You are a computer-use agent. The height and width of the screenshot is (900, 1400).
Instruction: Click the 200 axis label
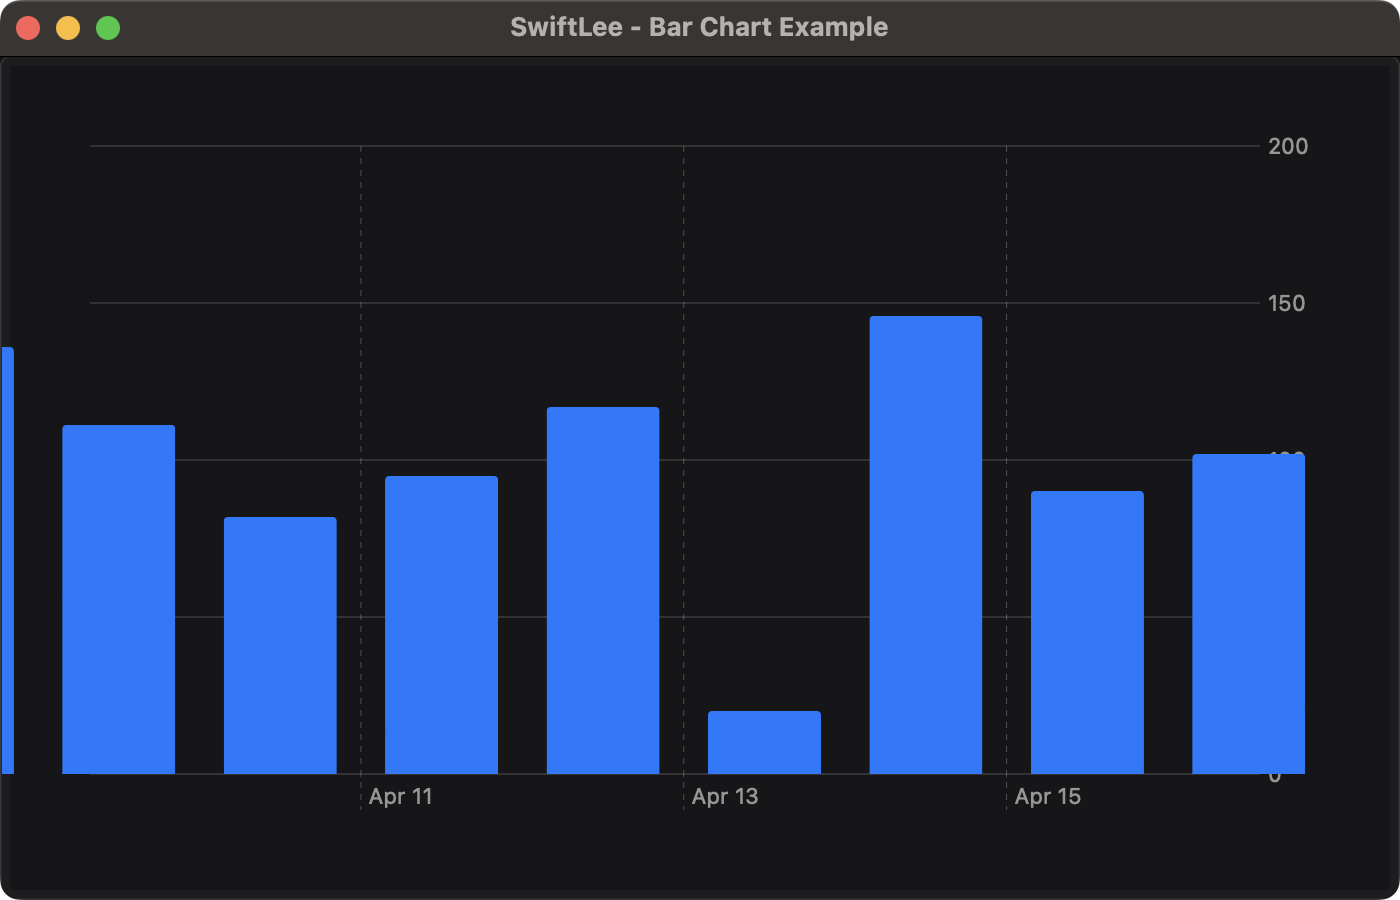(x=1290, y=146)
